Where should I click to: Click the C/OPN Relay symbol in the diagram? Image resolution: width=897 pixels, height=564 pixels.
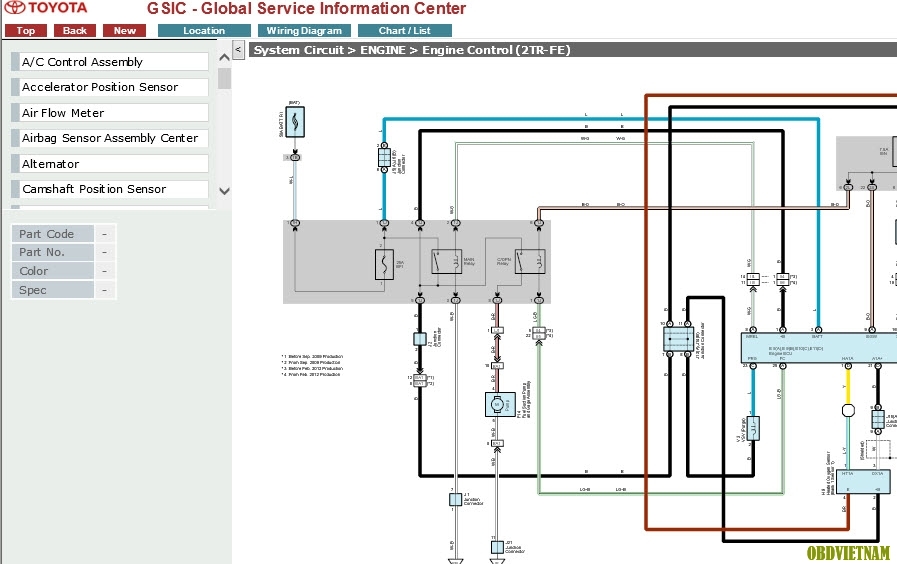pos(530,261)
